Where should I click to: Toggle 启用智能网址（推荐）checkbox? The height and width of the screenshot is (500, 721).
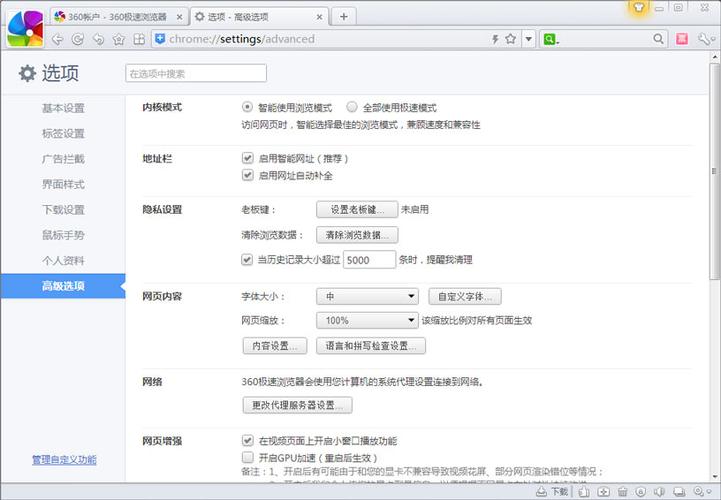[x=247, y=158]
